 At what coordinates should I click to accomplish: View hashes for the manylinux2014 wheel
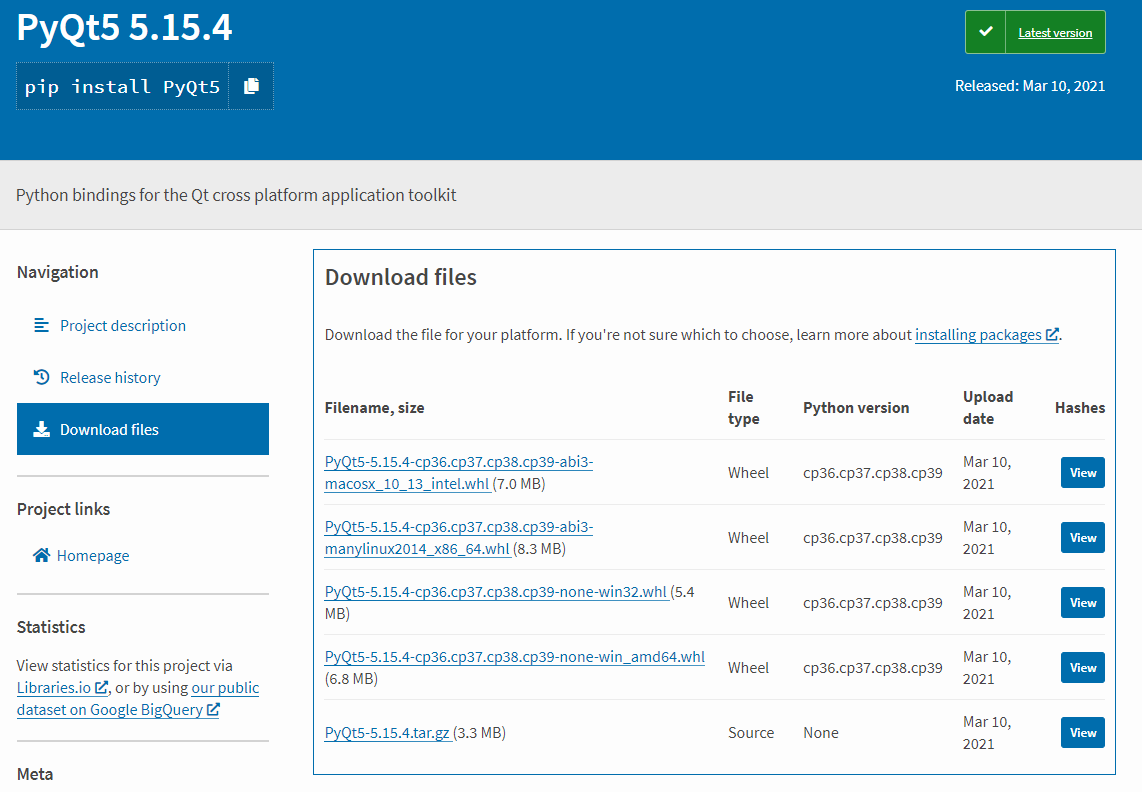pyautogui.click(x=1082, y=537)
